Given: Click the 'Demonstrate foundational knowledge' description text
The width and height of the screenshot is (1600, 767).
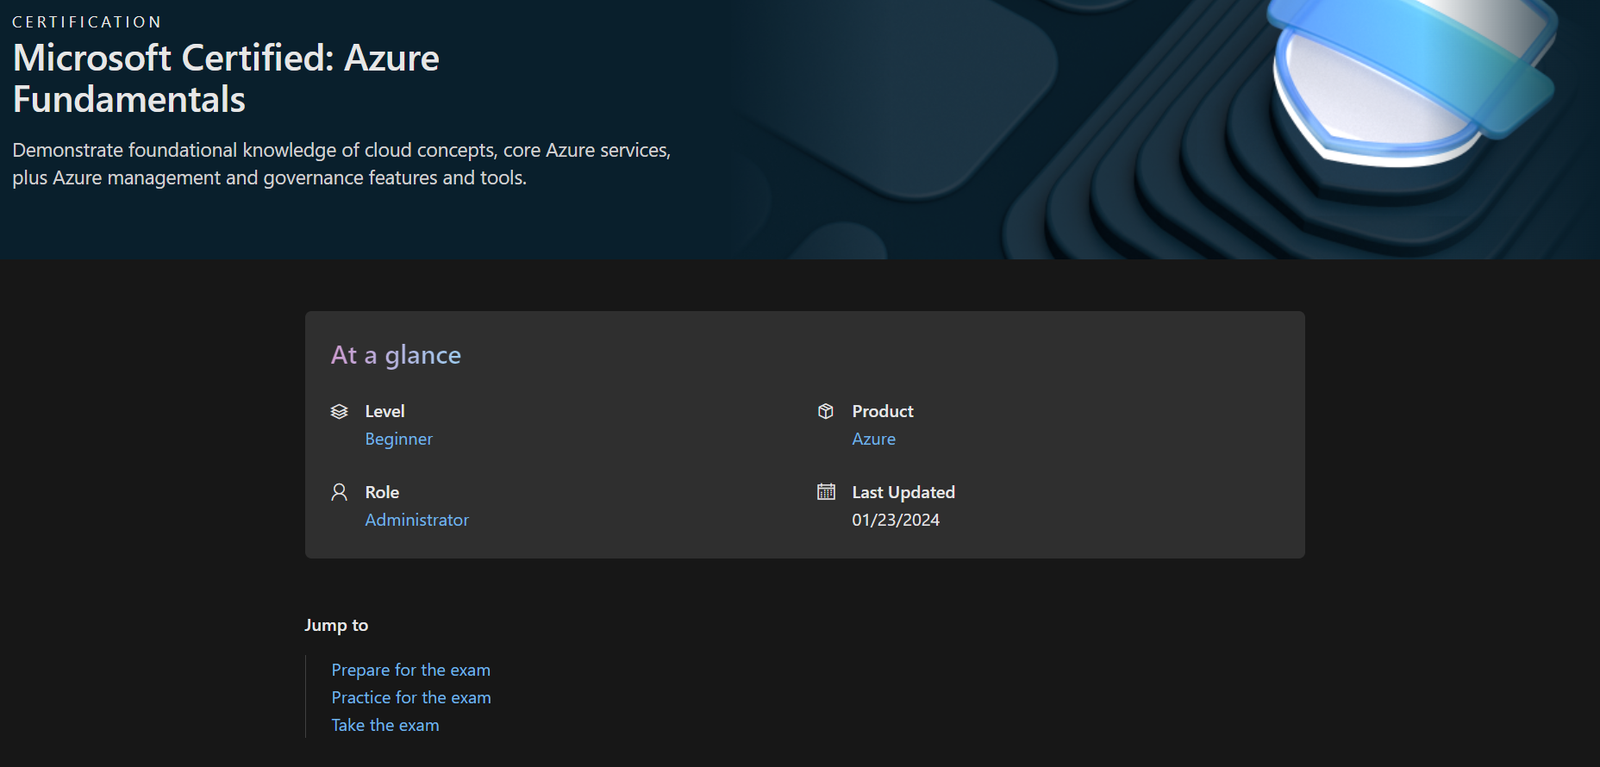Looking at the screenshot, I should [341, 164].
